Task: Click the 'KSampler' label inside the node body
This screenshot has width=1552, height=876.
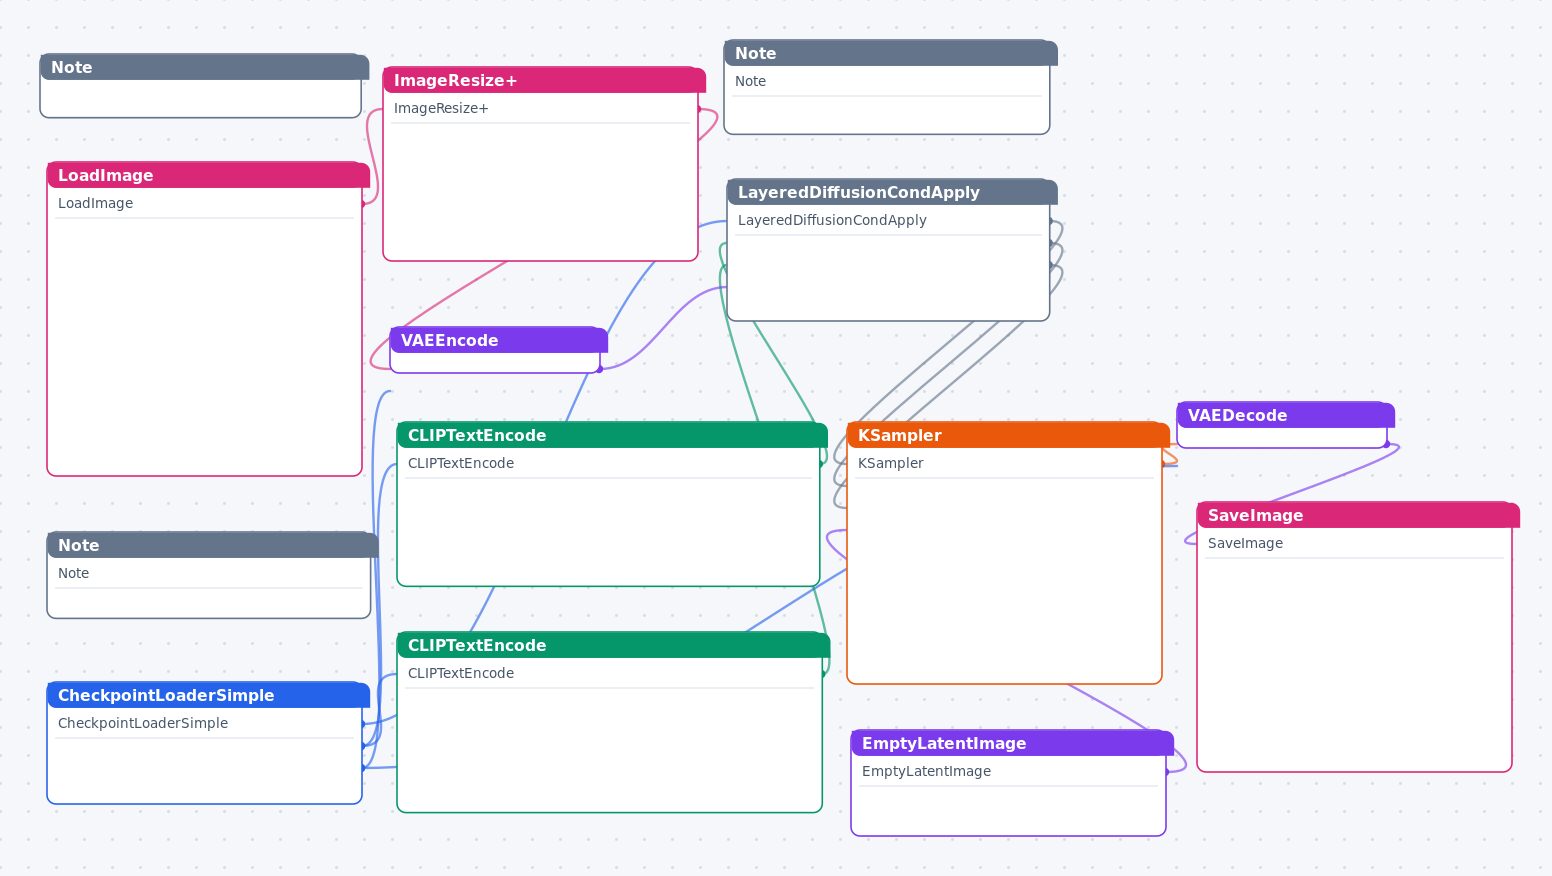Action: [x=890, y=463]
